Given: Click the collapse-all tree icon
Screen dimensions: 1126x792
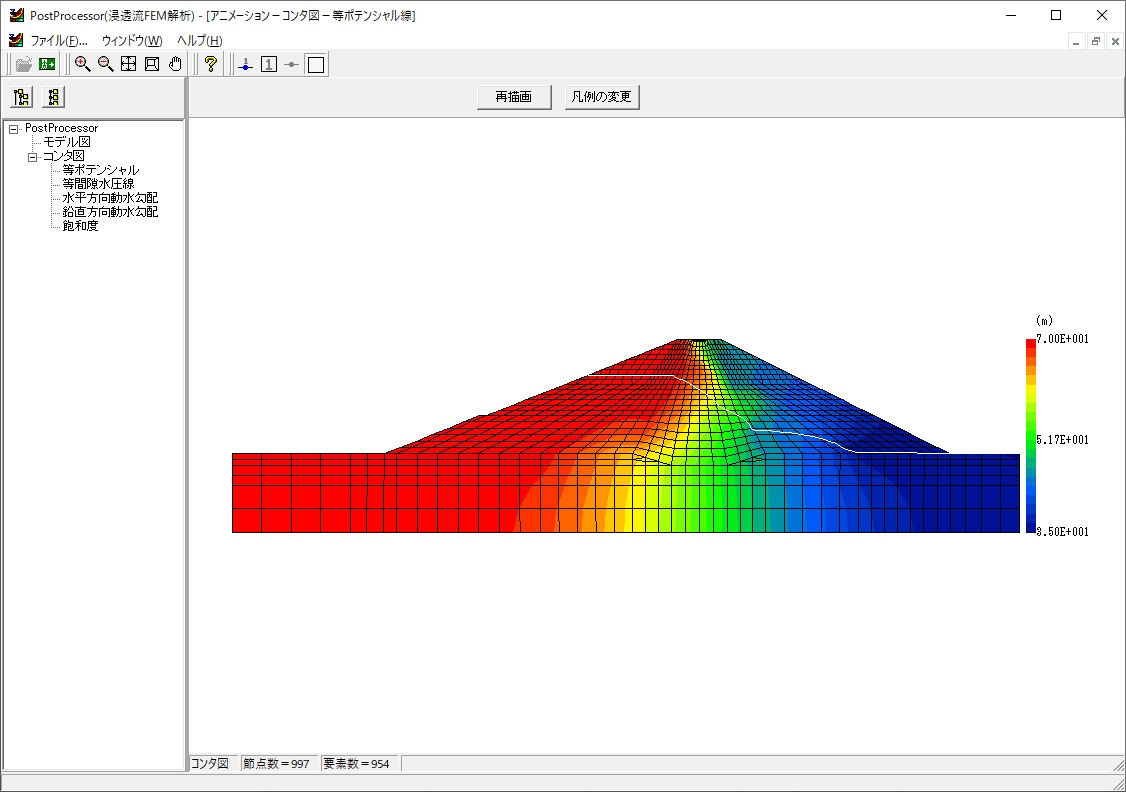Looking at the screenshot, I should click(x=54, y=97).
